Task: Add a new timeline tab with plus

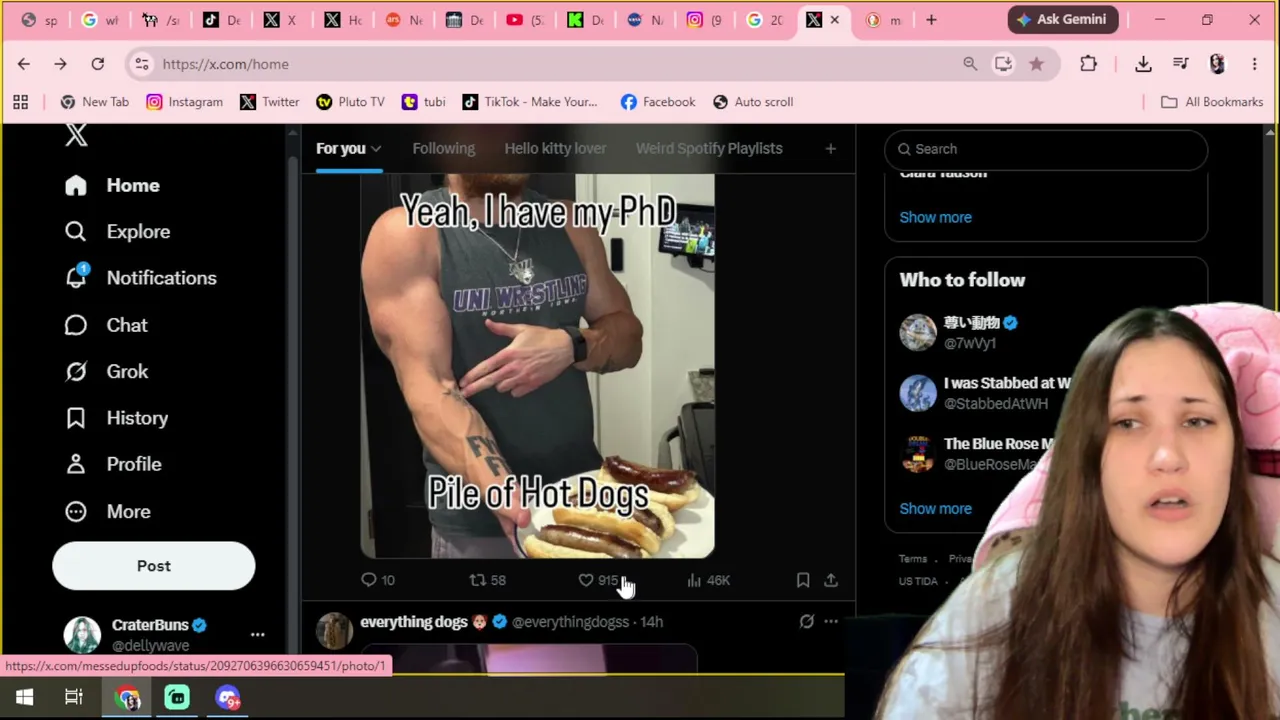Action: (830, 149)
